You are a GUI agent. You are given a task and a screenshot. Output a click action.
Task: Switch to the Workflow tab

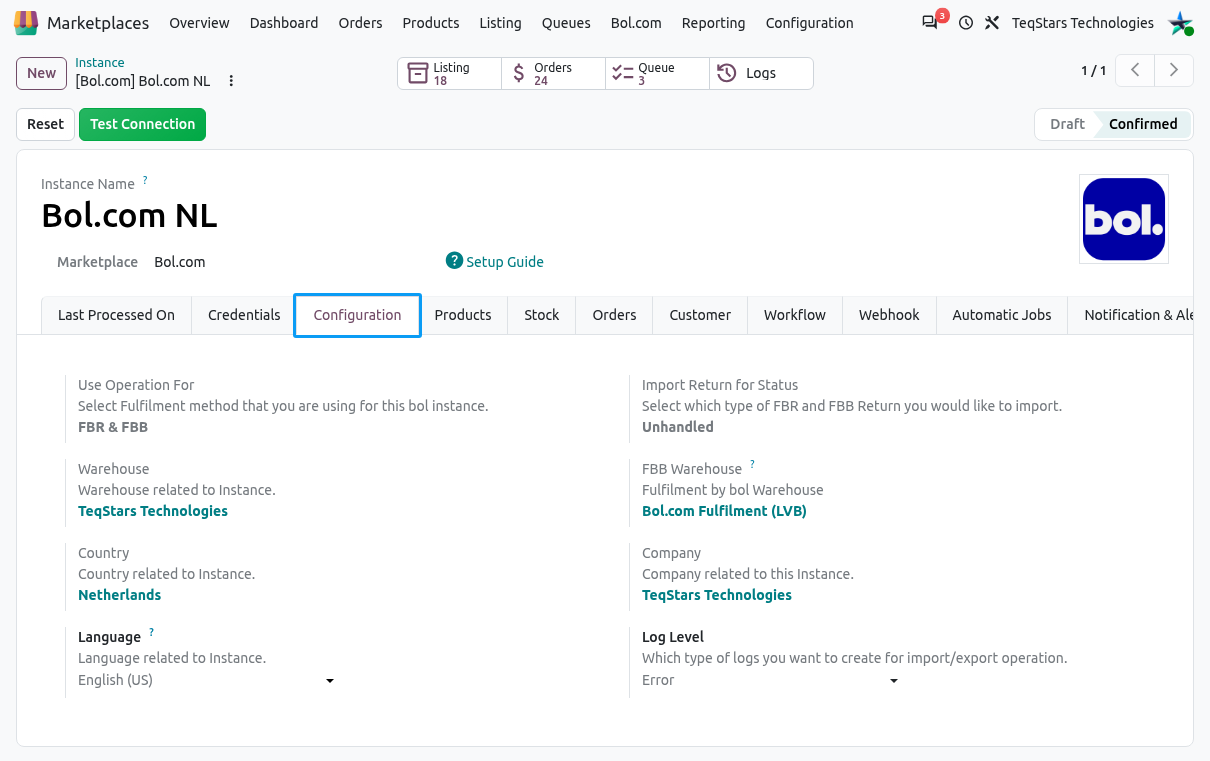coord(795,315)
